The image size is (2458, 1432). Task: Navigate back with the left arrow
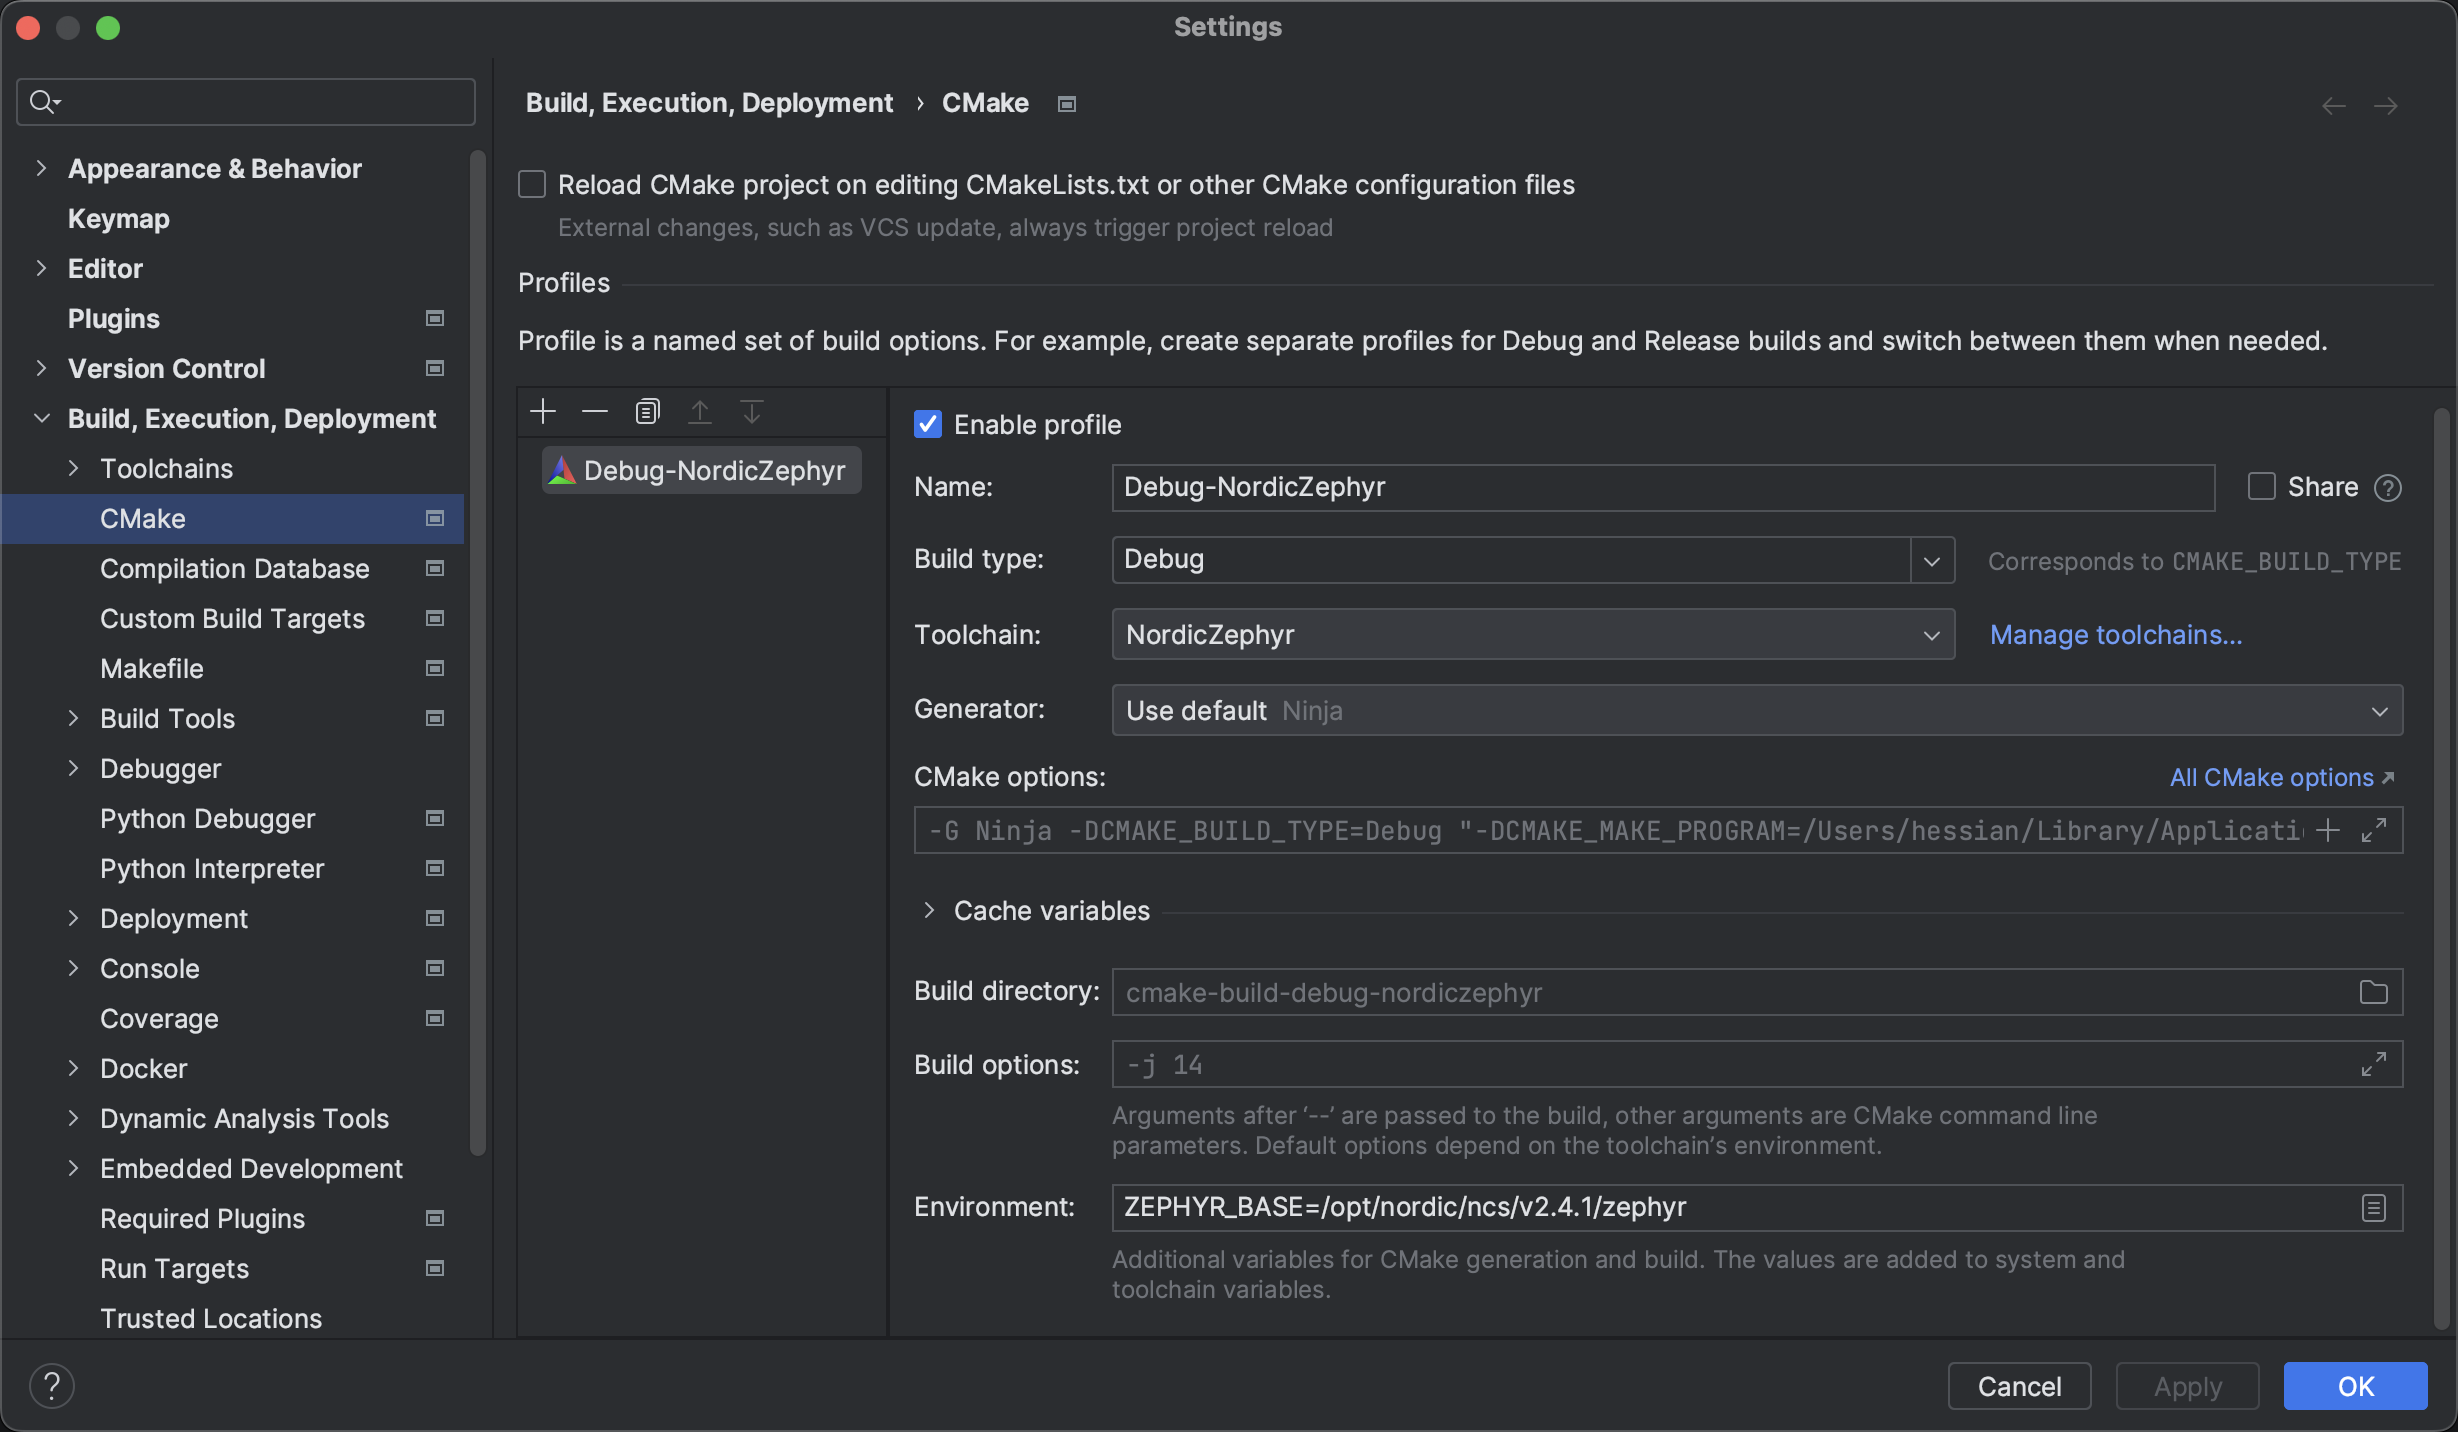[2334, 106]
